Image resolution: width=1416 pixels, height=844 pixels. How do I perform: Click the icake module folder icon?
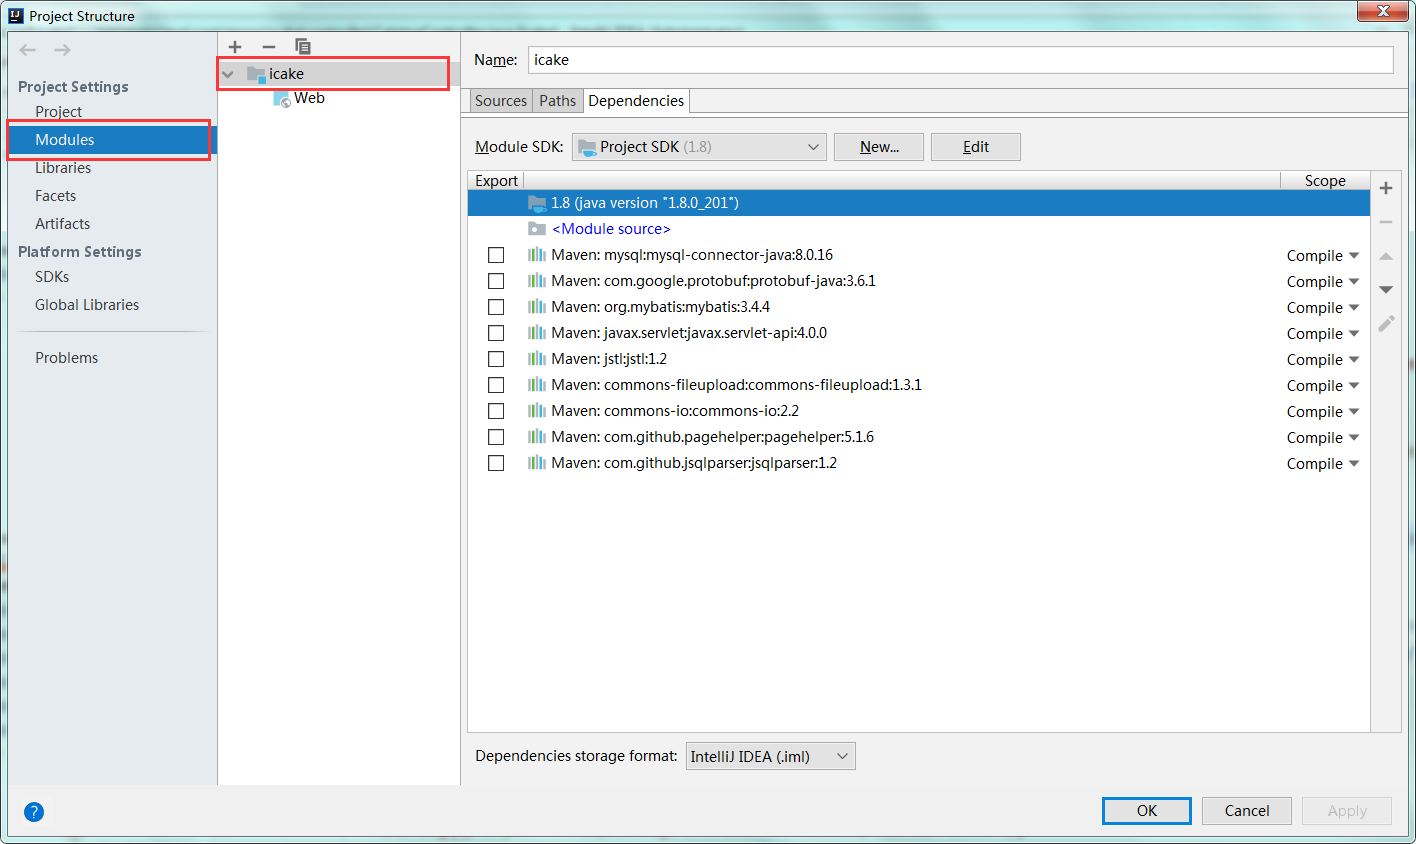[256, 74]
